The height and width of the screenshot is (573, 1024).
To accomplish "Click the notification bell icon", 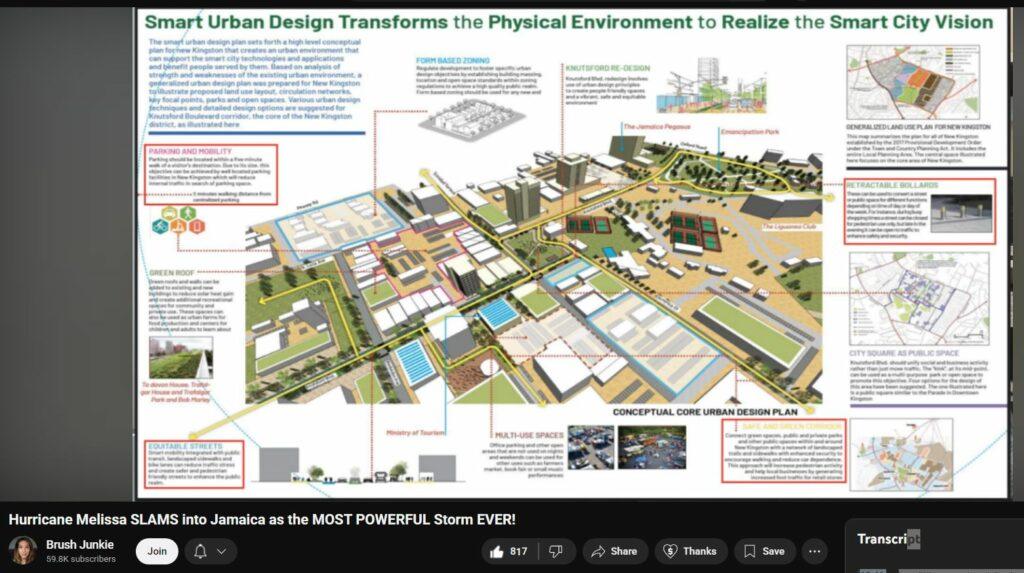I will click(200, 551).
